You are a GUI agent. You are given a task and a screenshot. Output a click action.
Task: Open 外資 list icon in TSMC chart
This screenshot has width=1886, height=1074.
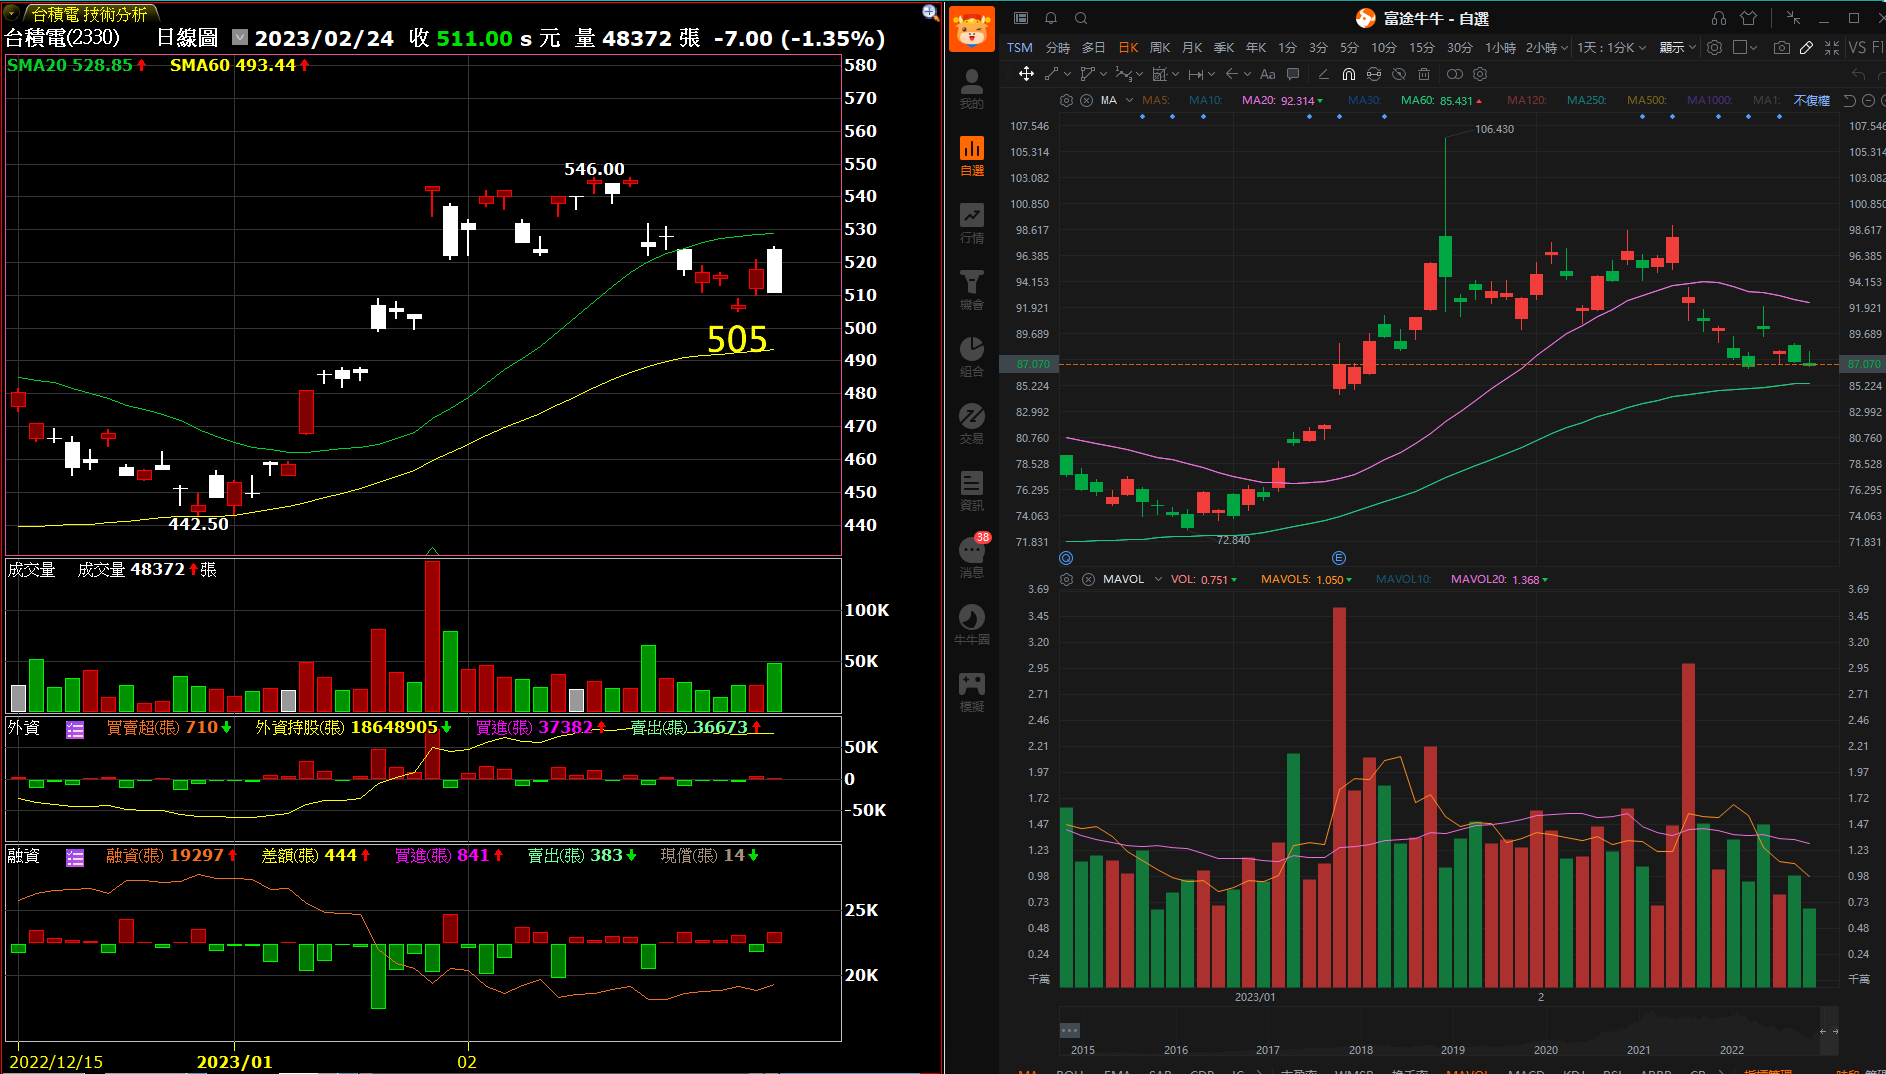[75, 730]
